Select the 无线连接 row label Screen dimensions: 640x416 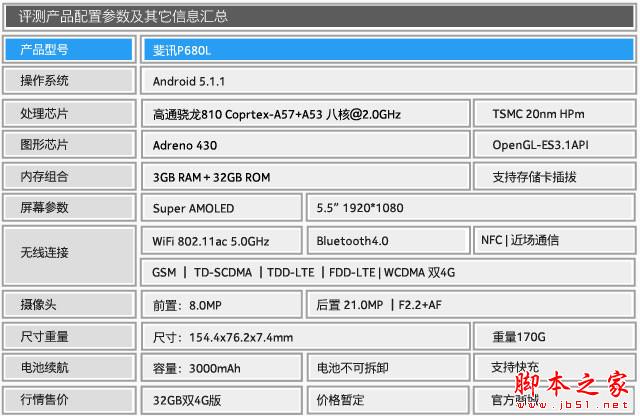(69, 256)
